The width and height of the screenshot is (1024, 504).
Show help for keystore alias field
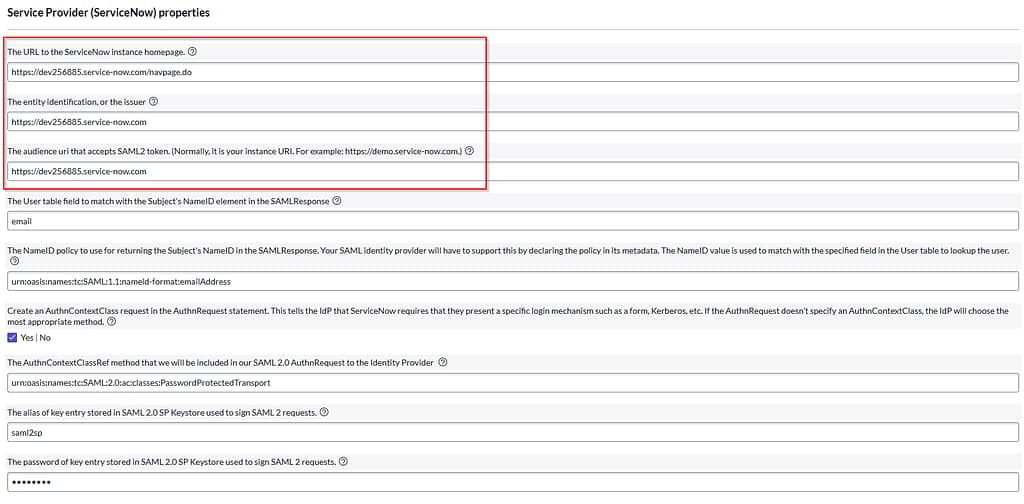click(x=324, y=413)
